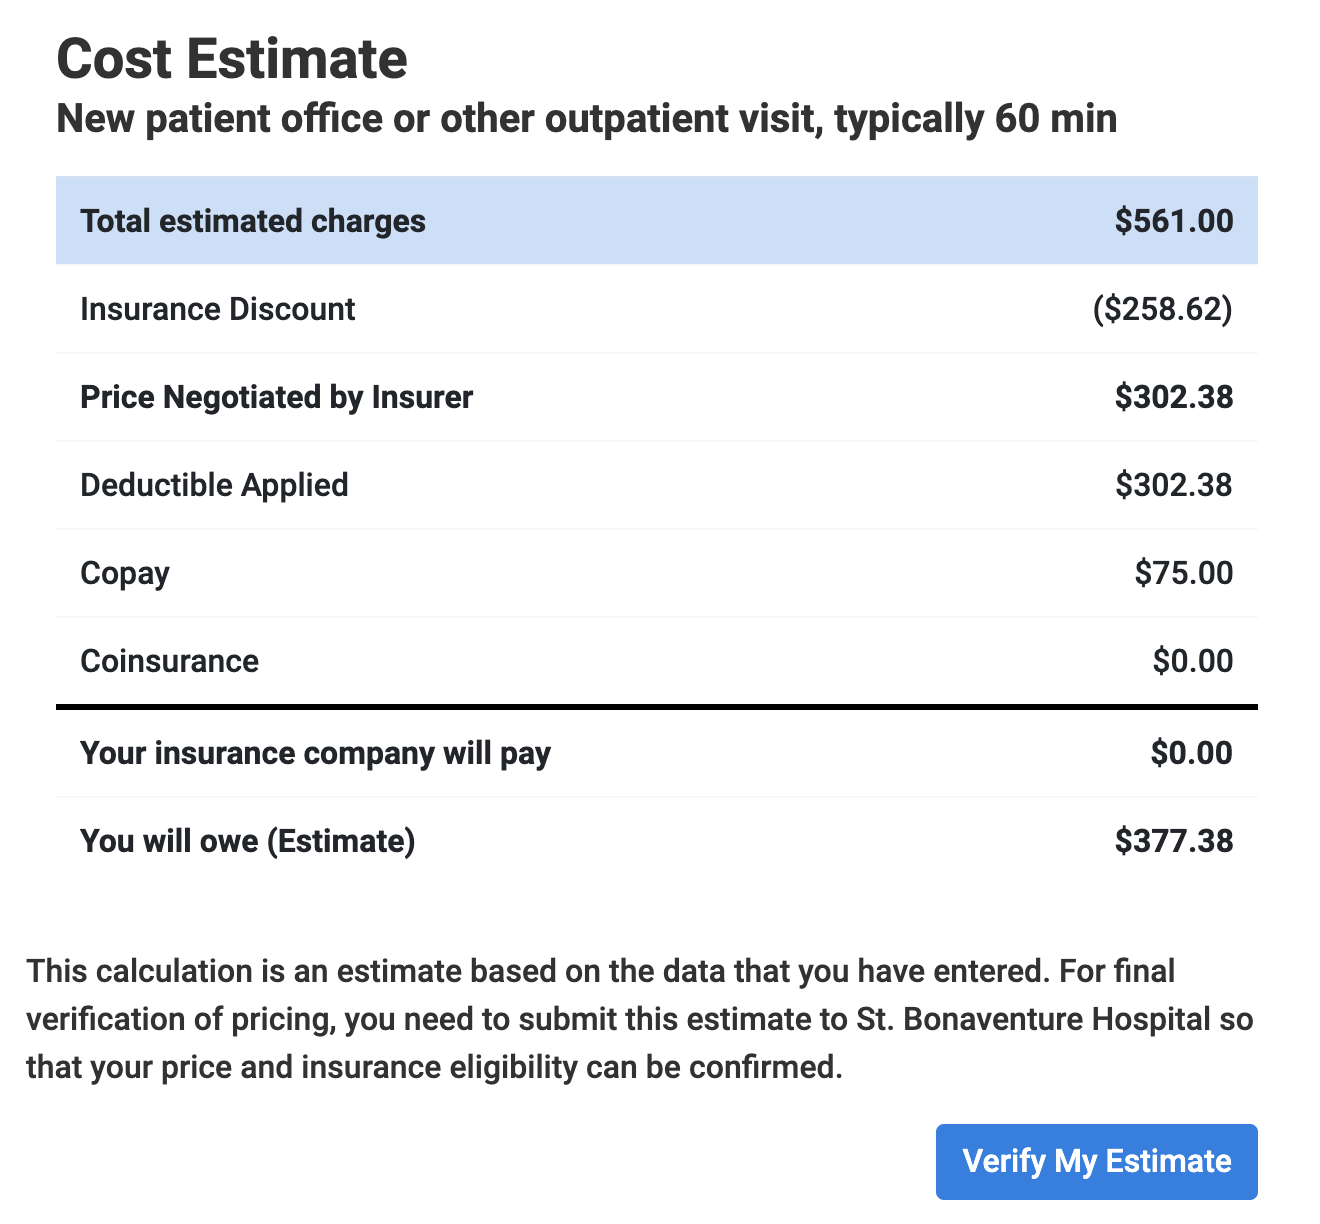Image resolution: width=1320 pixels, height=1224 pixels.
Task: Select the You will owe (Estimate) label
Action: pos(247,841)
